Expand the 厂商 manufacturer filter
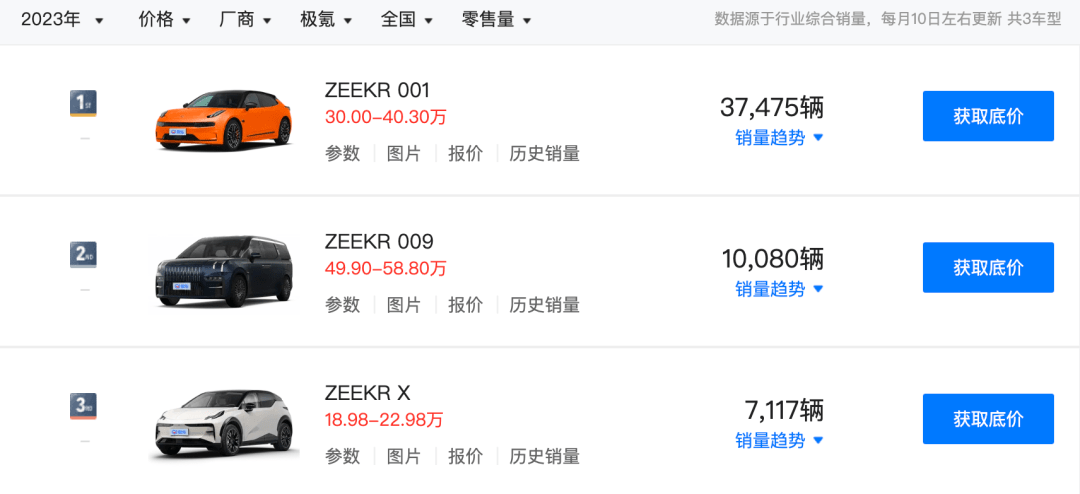1080x494 pixels. (x=245, y=19)
